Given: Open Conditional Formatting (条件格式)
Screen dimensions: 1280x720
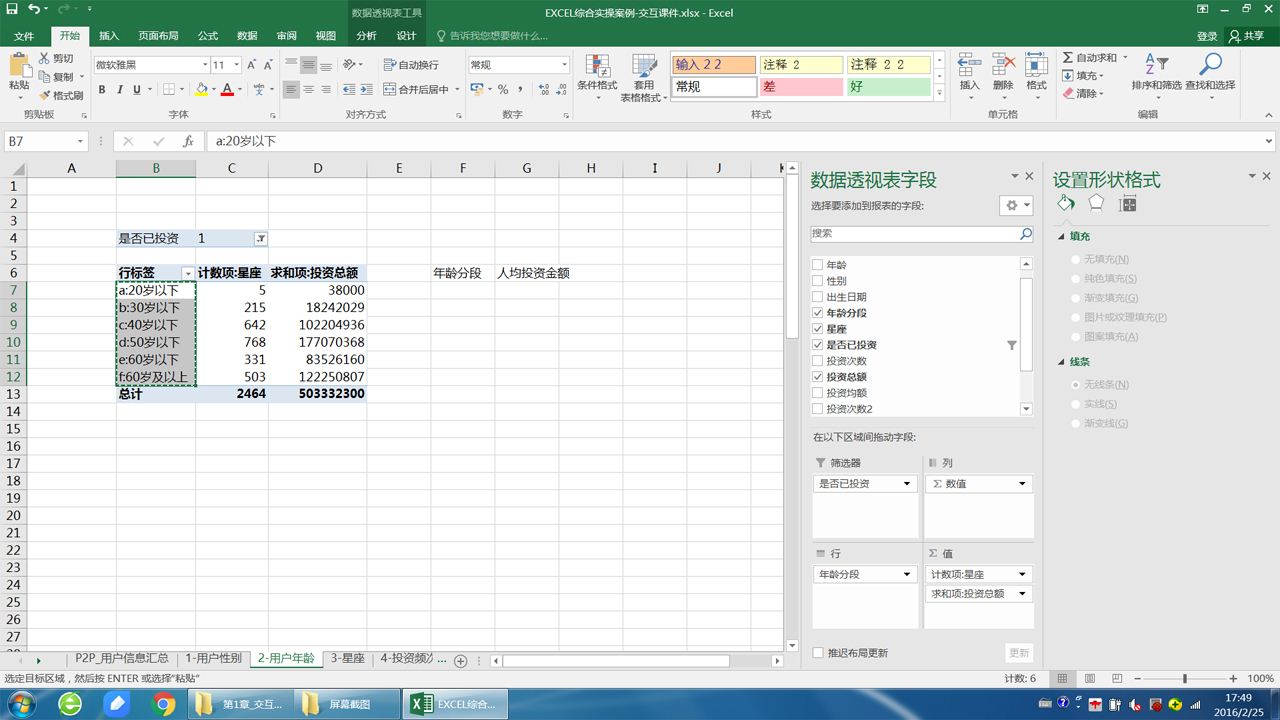Looking at the screenshot, I should coord(597,76).
